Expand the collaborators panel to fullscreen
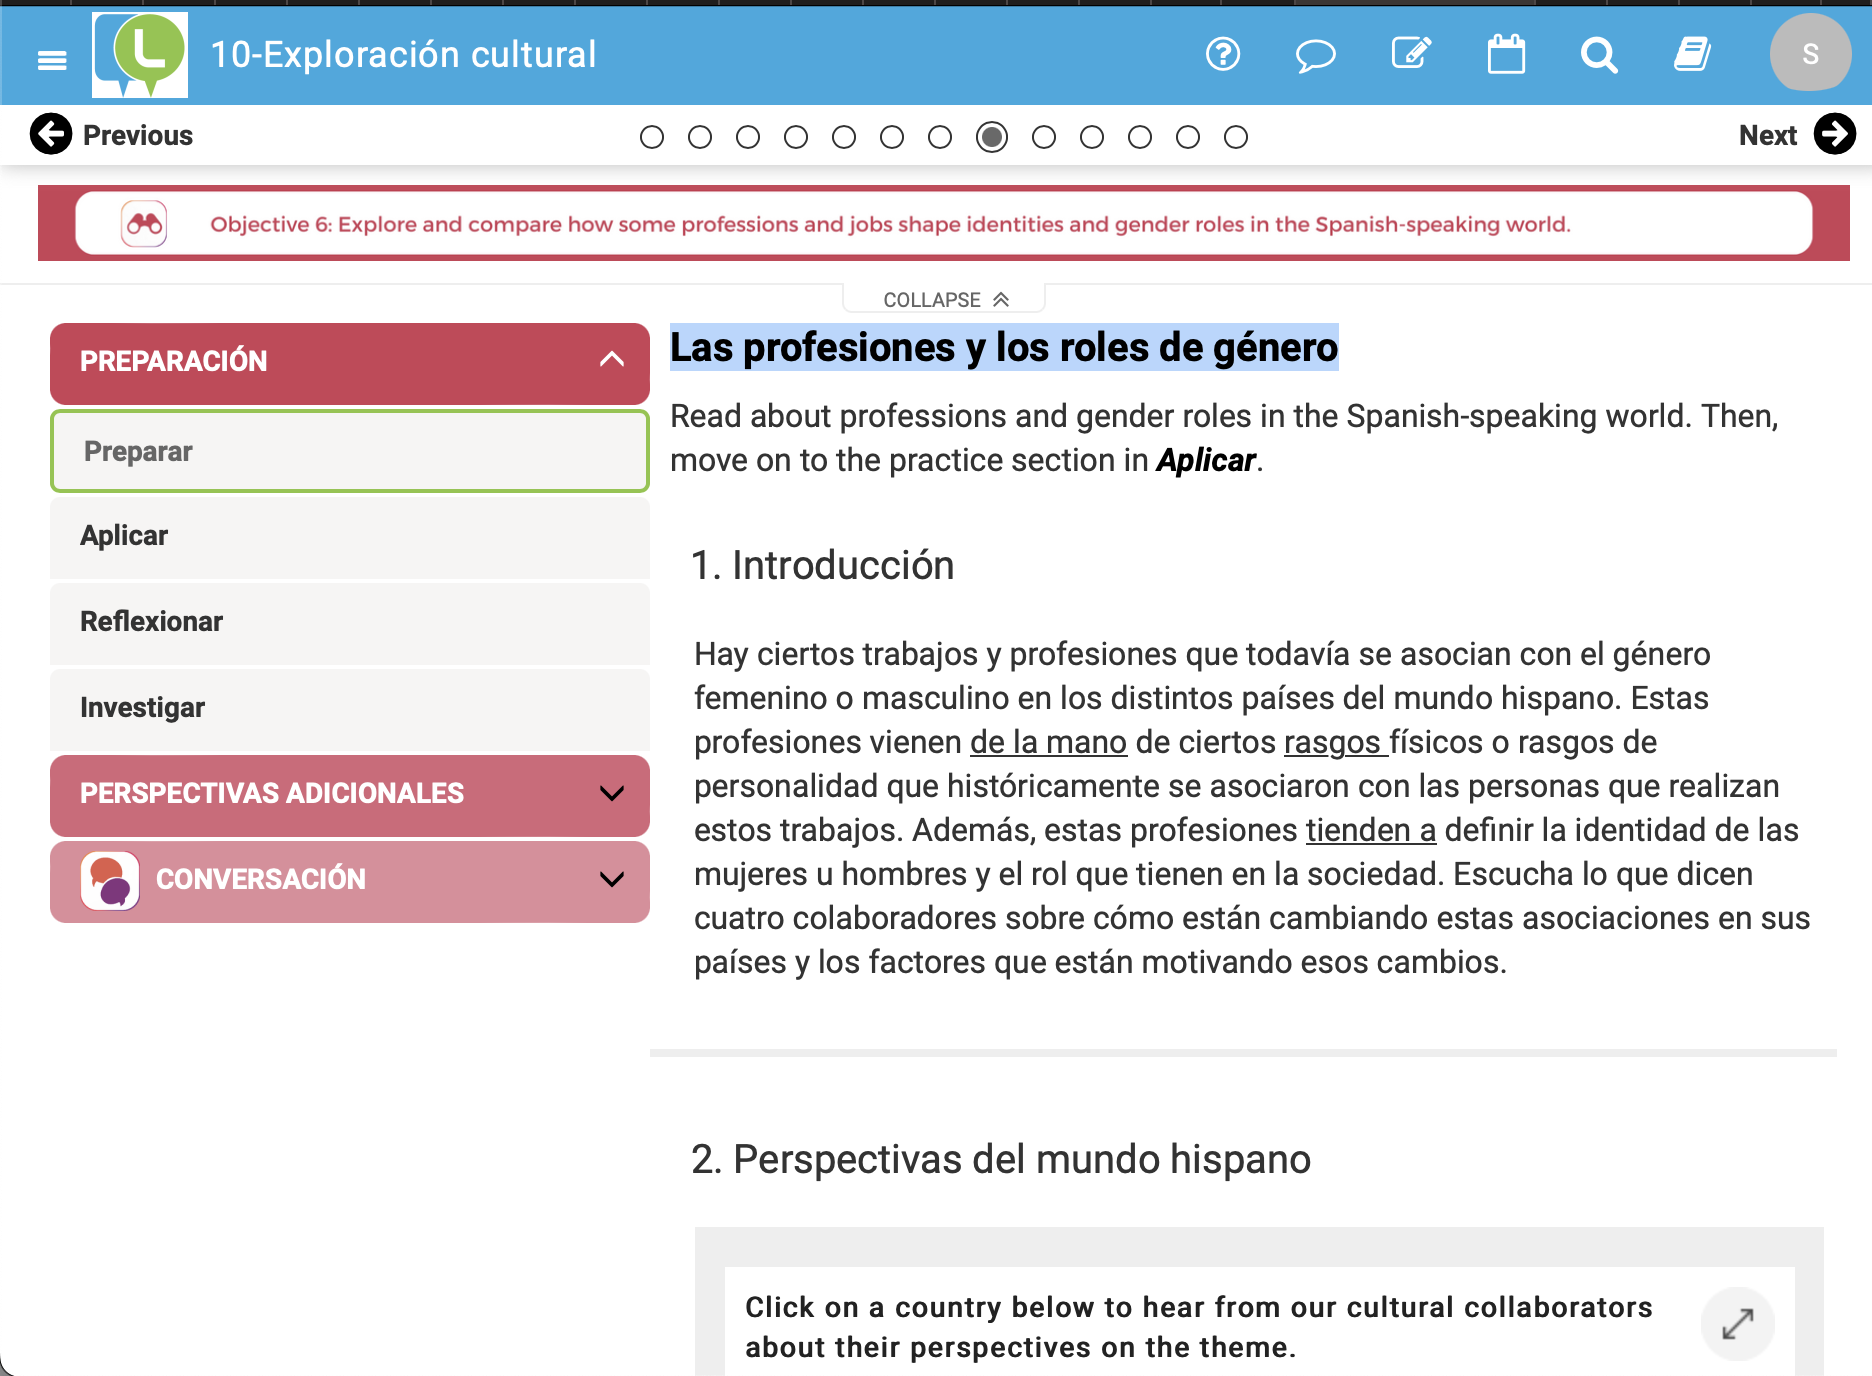 (1738, 1324)
